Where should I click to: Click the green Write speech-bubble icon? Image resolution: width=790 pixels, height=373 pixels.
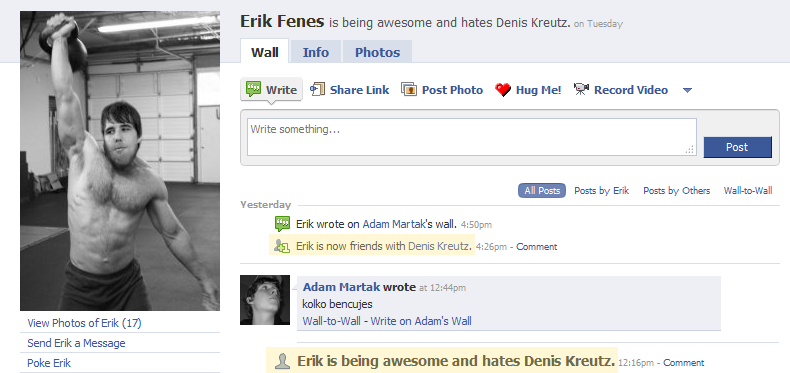[x=253, y=89]
